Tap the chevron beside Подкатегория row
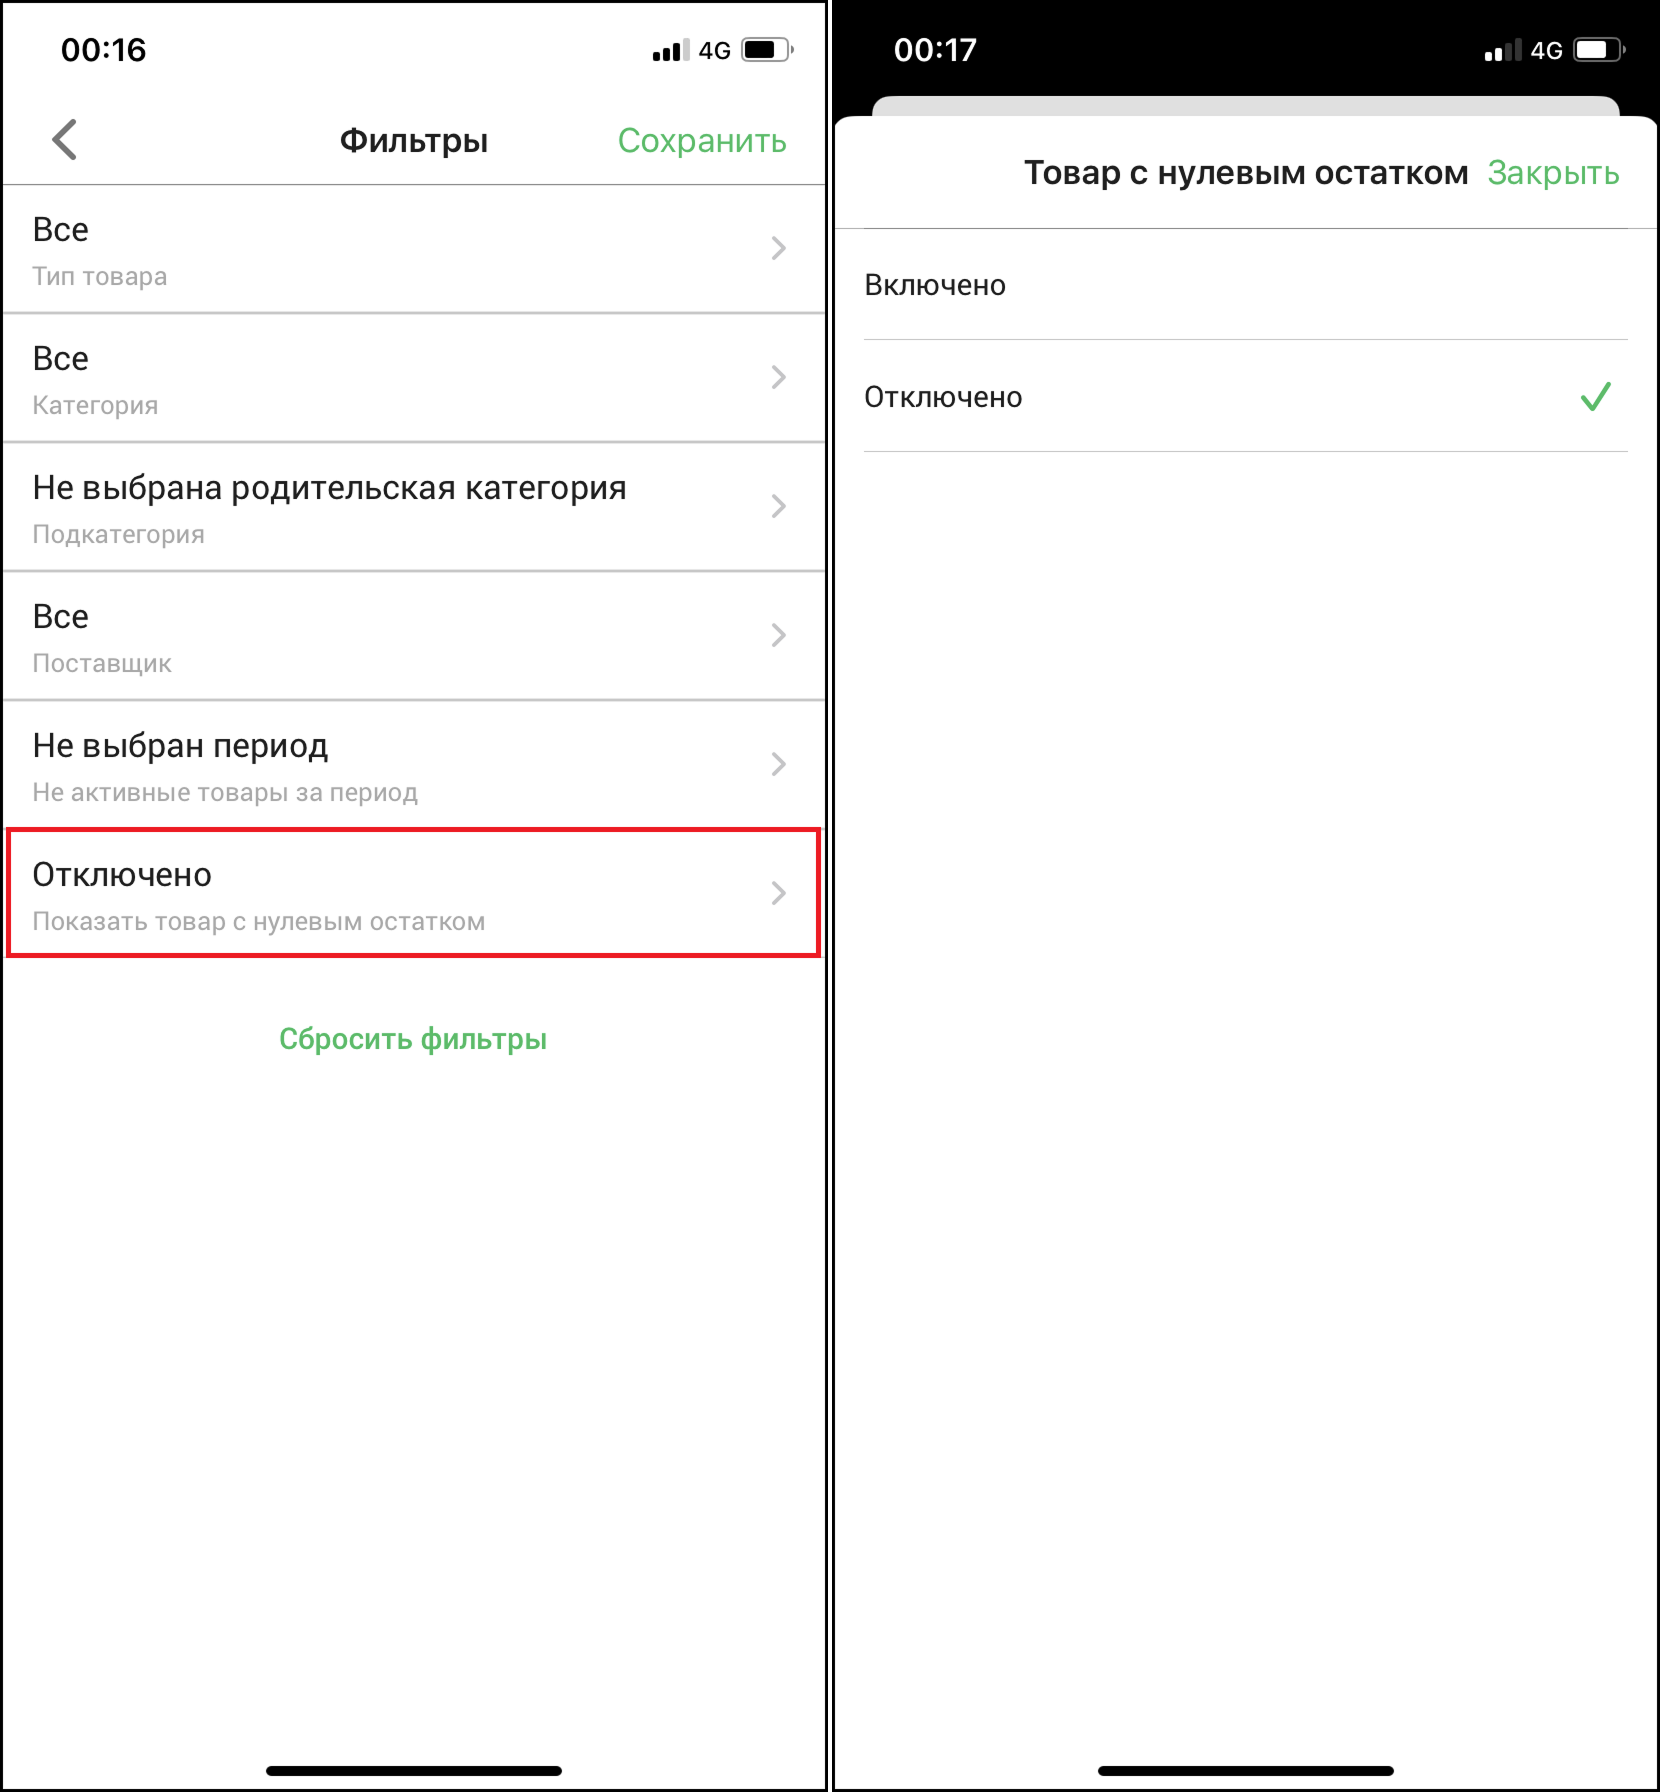Screen dimensions: 1660x1792 779,506
